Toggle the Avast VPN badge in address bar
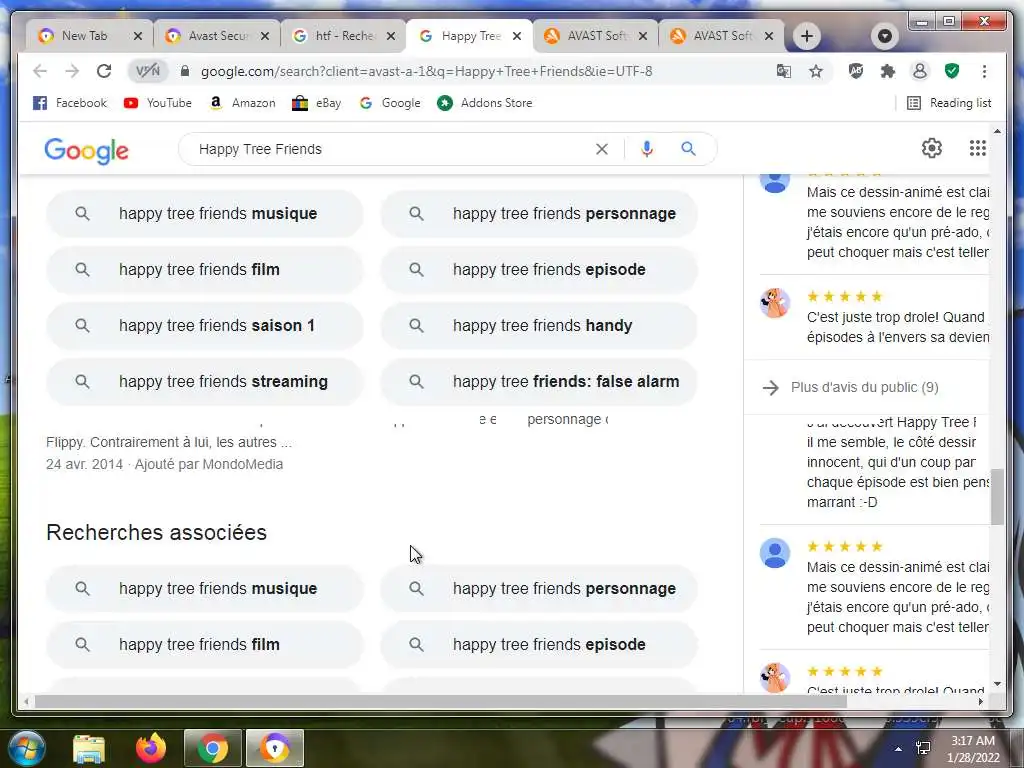Image resolution: width=1024 pixels, height=768 pixels. pos(148,71)
